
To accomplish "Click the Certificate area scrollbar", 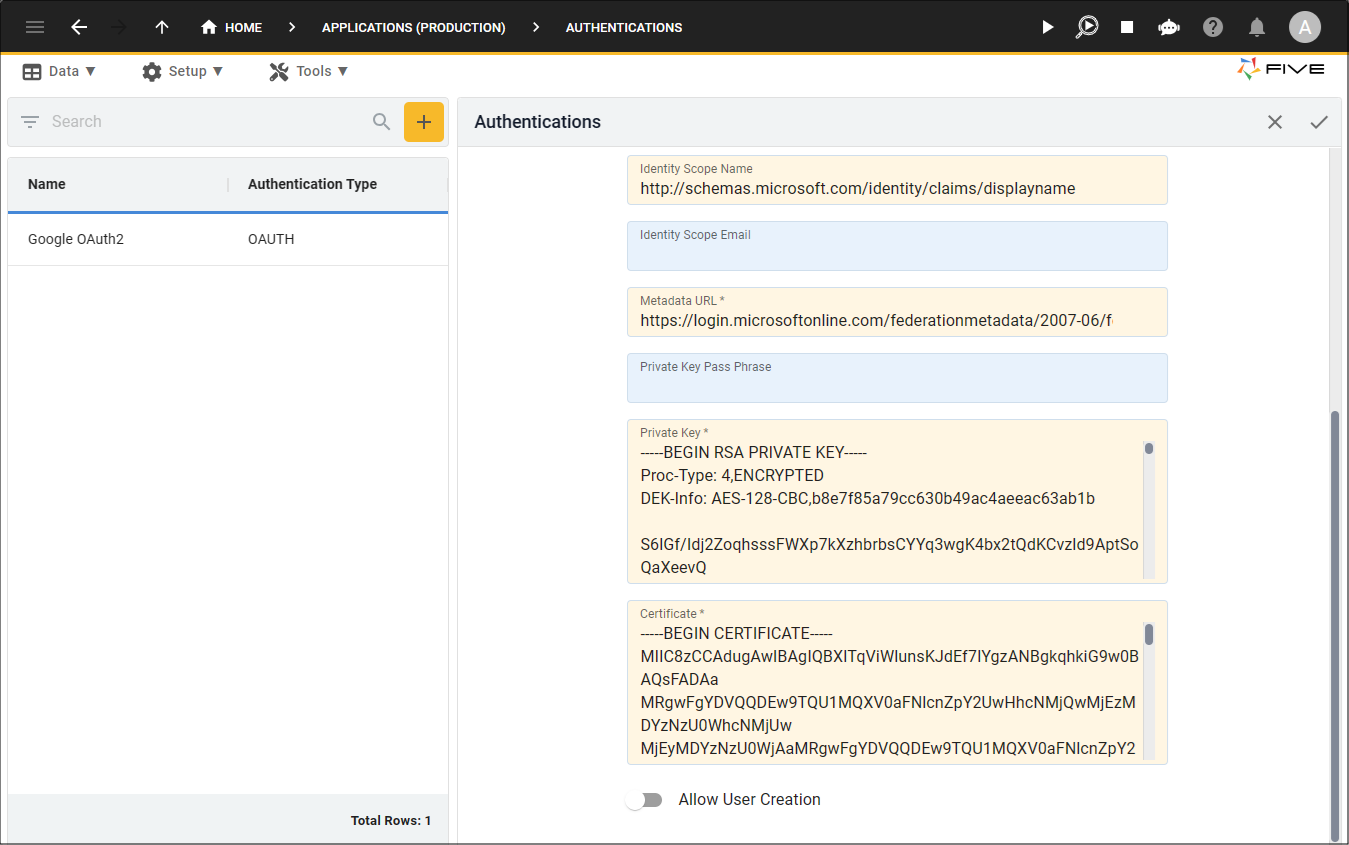I will point(1149,690).
